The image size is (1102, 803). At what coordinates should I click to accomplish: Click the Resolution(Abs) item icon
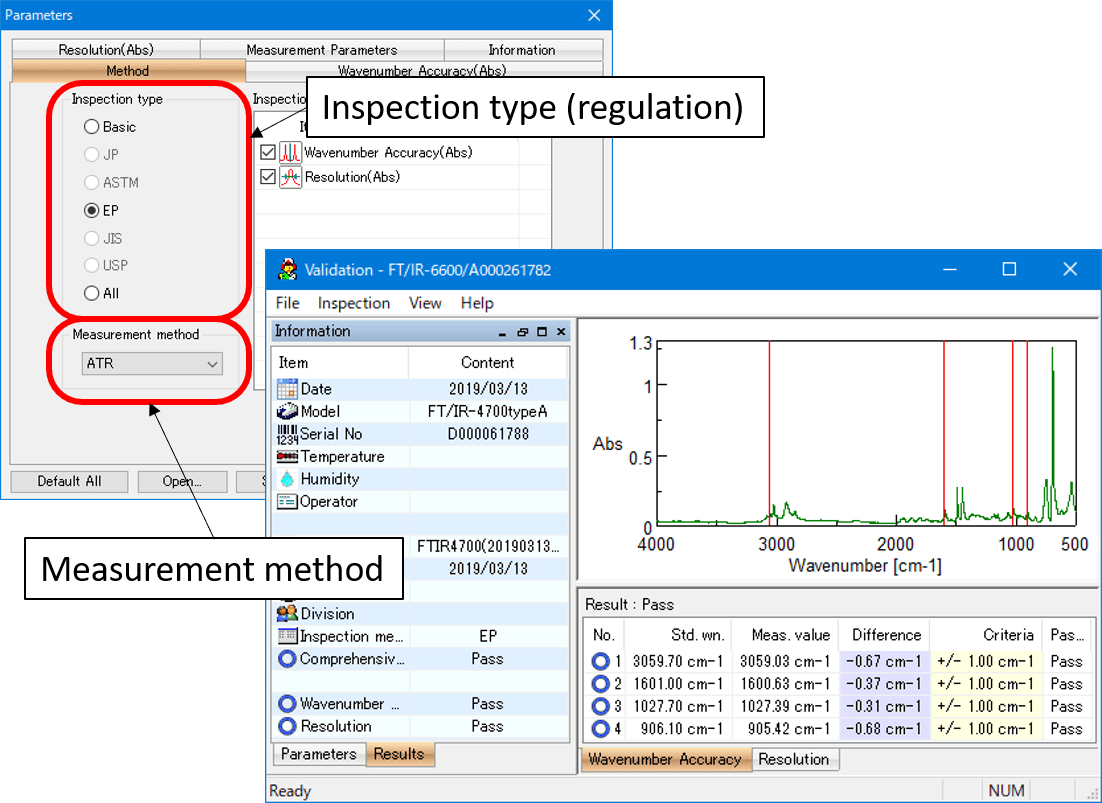[x=290, y=177]
